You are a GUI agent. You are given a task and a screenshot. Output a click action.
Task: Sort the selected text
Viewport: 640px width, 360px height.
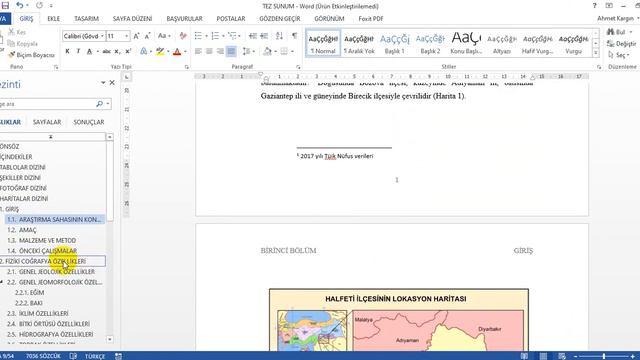click(x=279, y=36)
